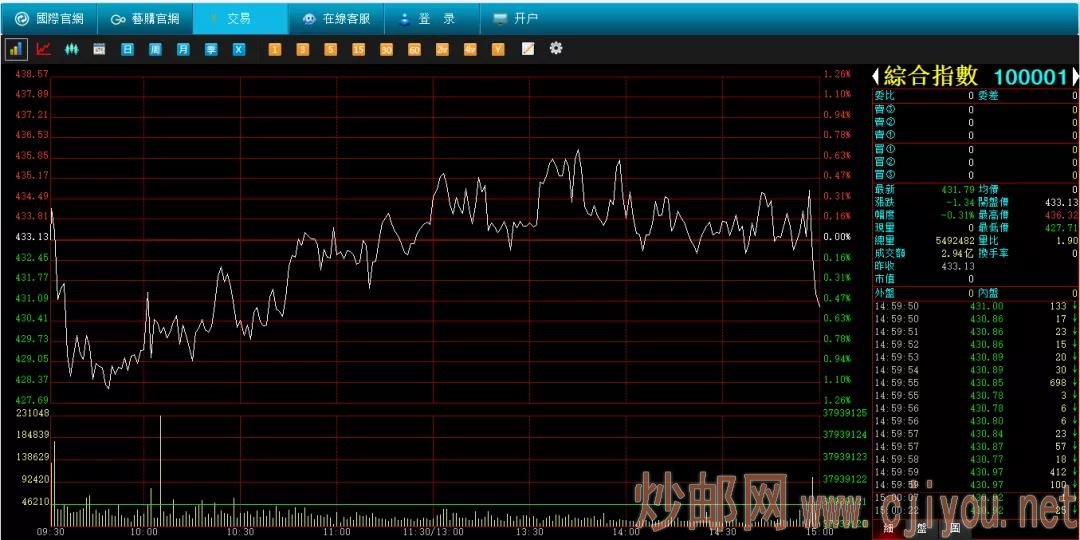
Task: Click the calendar icon in the toolbar
Action: point(99,48)
